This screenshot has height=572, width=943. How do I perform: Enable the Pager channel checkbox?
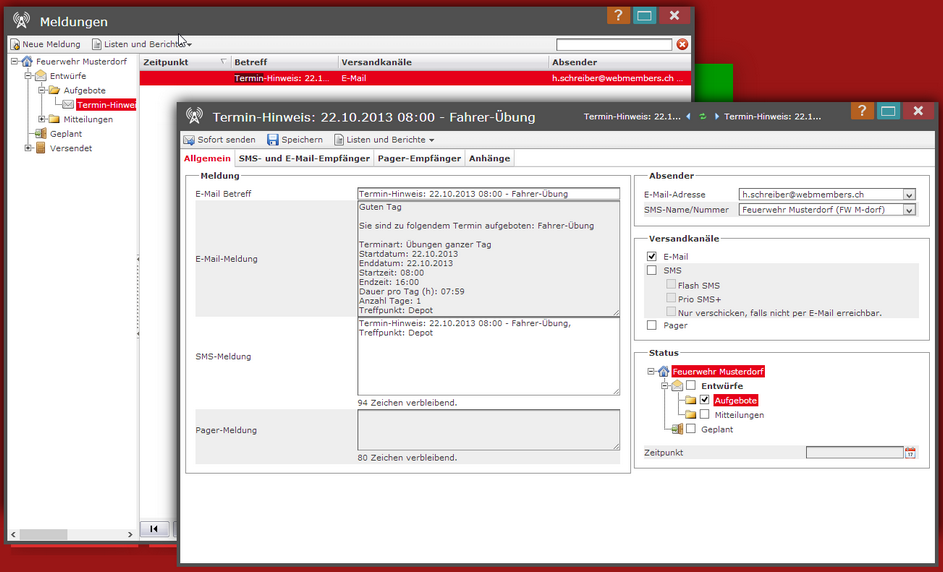[x=652, y=325]
